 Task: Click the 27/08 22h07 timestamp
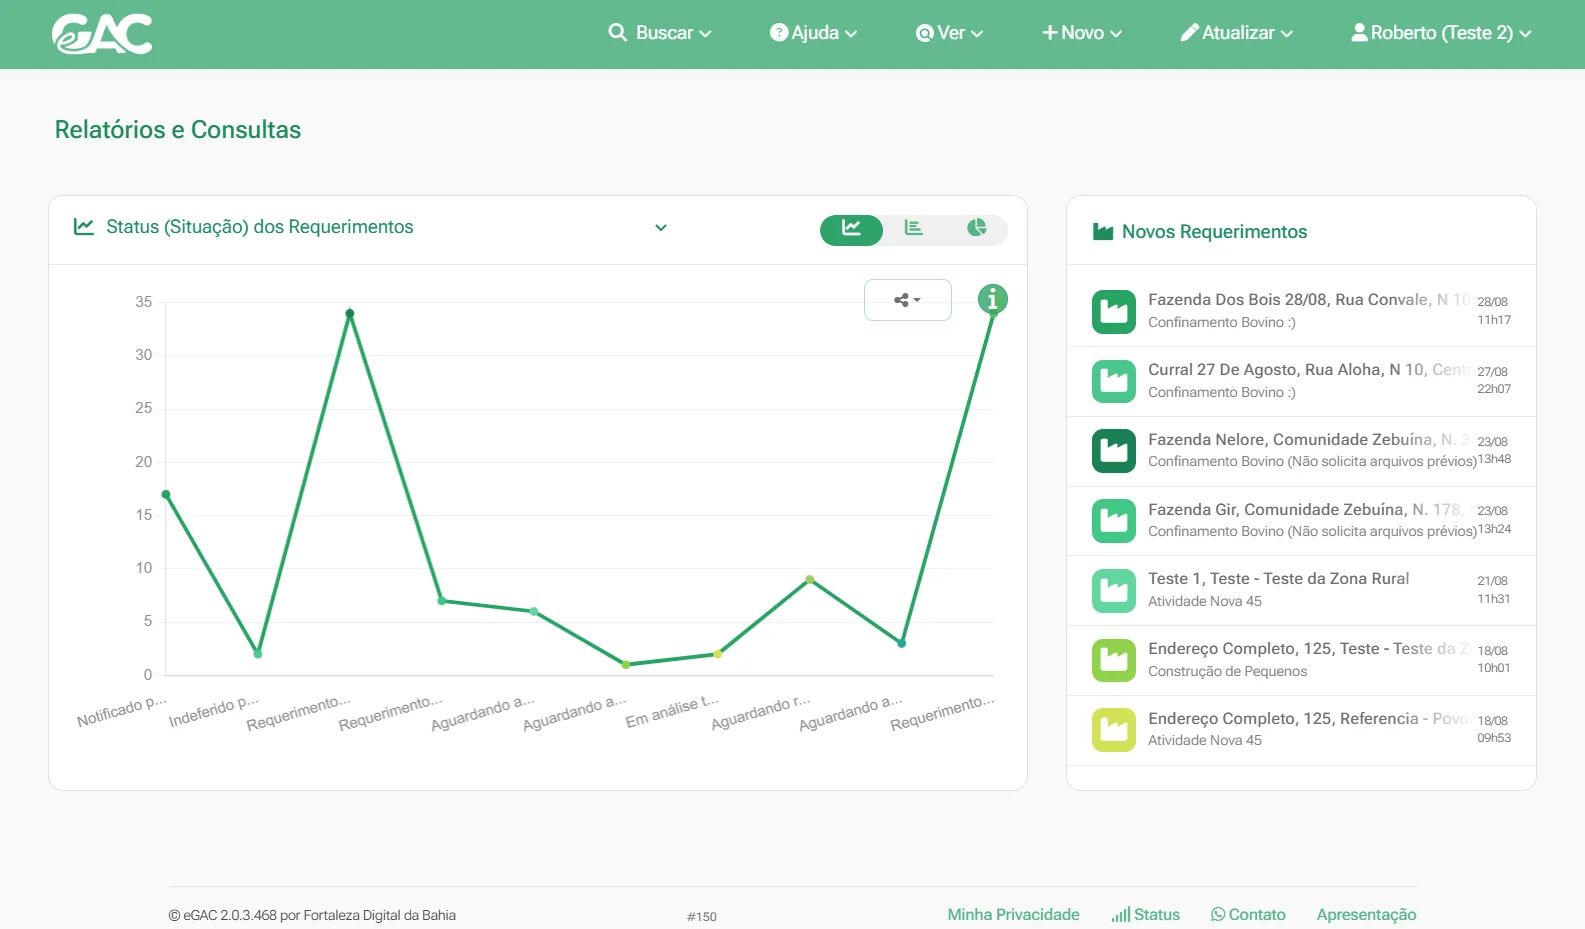1493,380
